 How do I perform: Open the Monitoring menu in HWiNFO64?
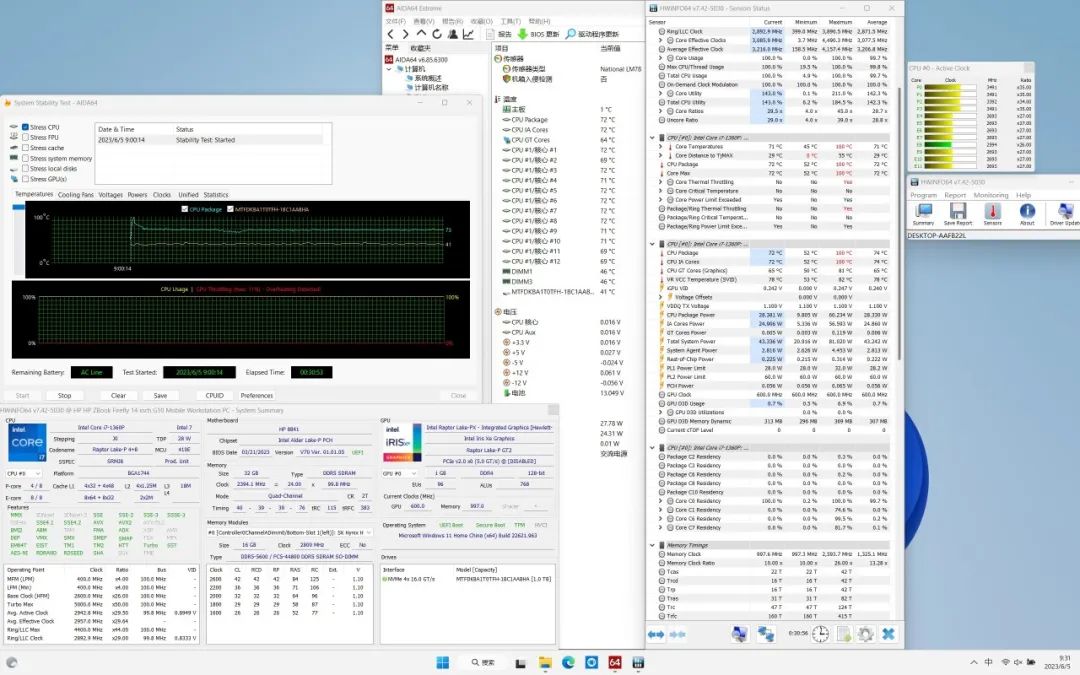[x=991, y=195]
